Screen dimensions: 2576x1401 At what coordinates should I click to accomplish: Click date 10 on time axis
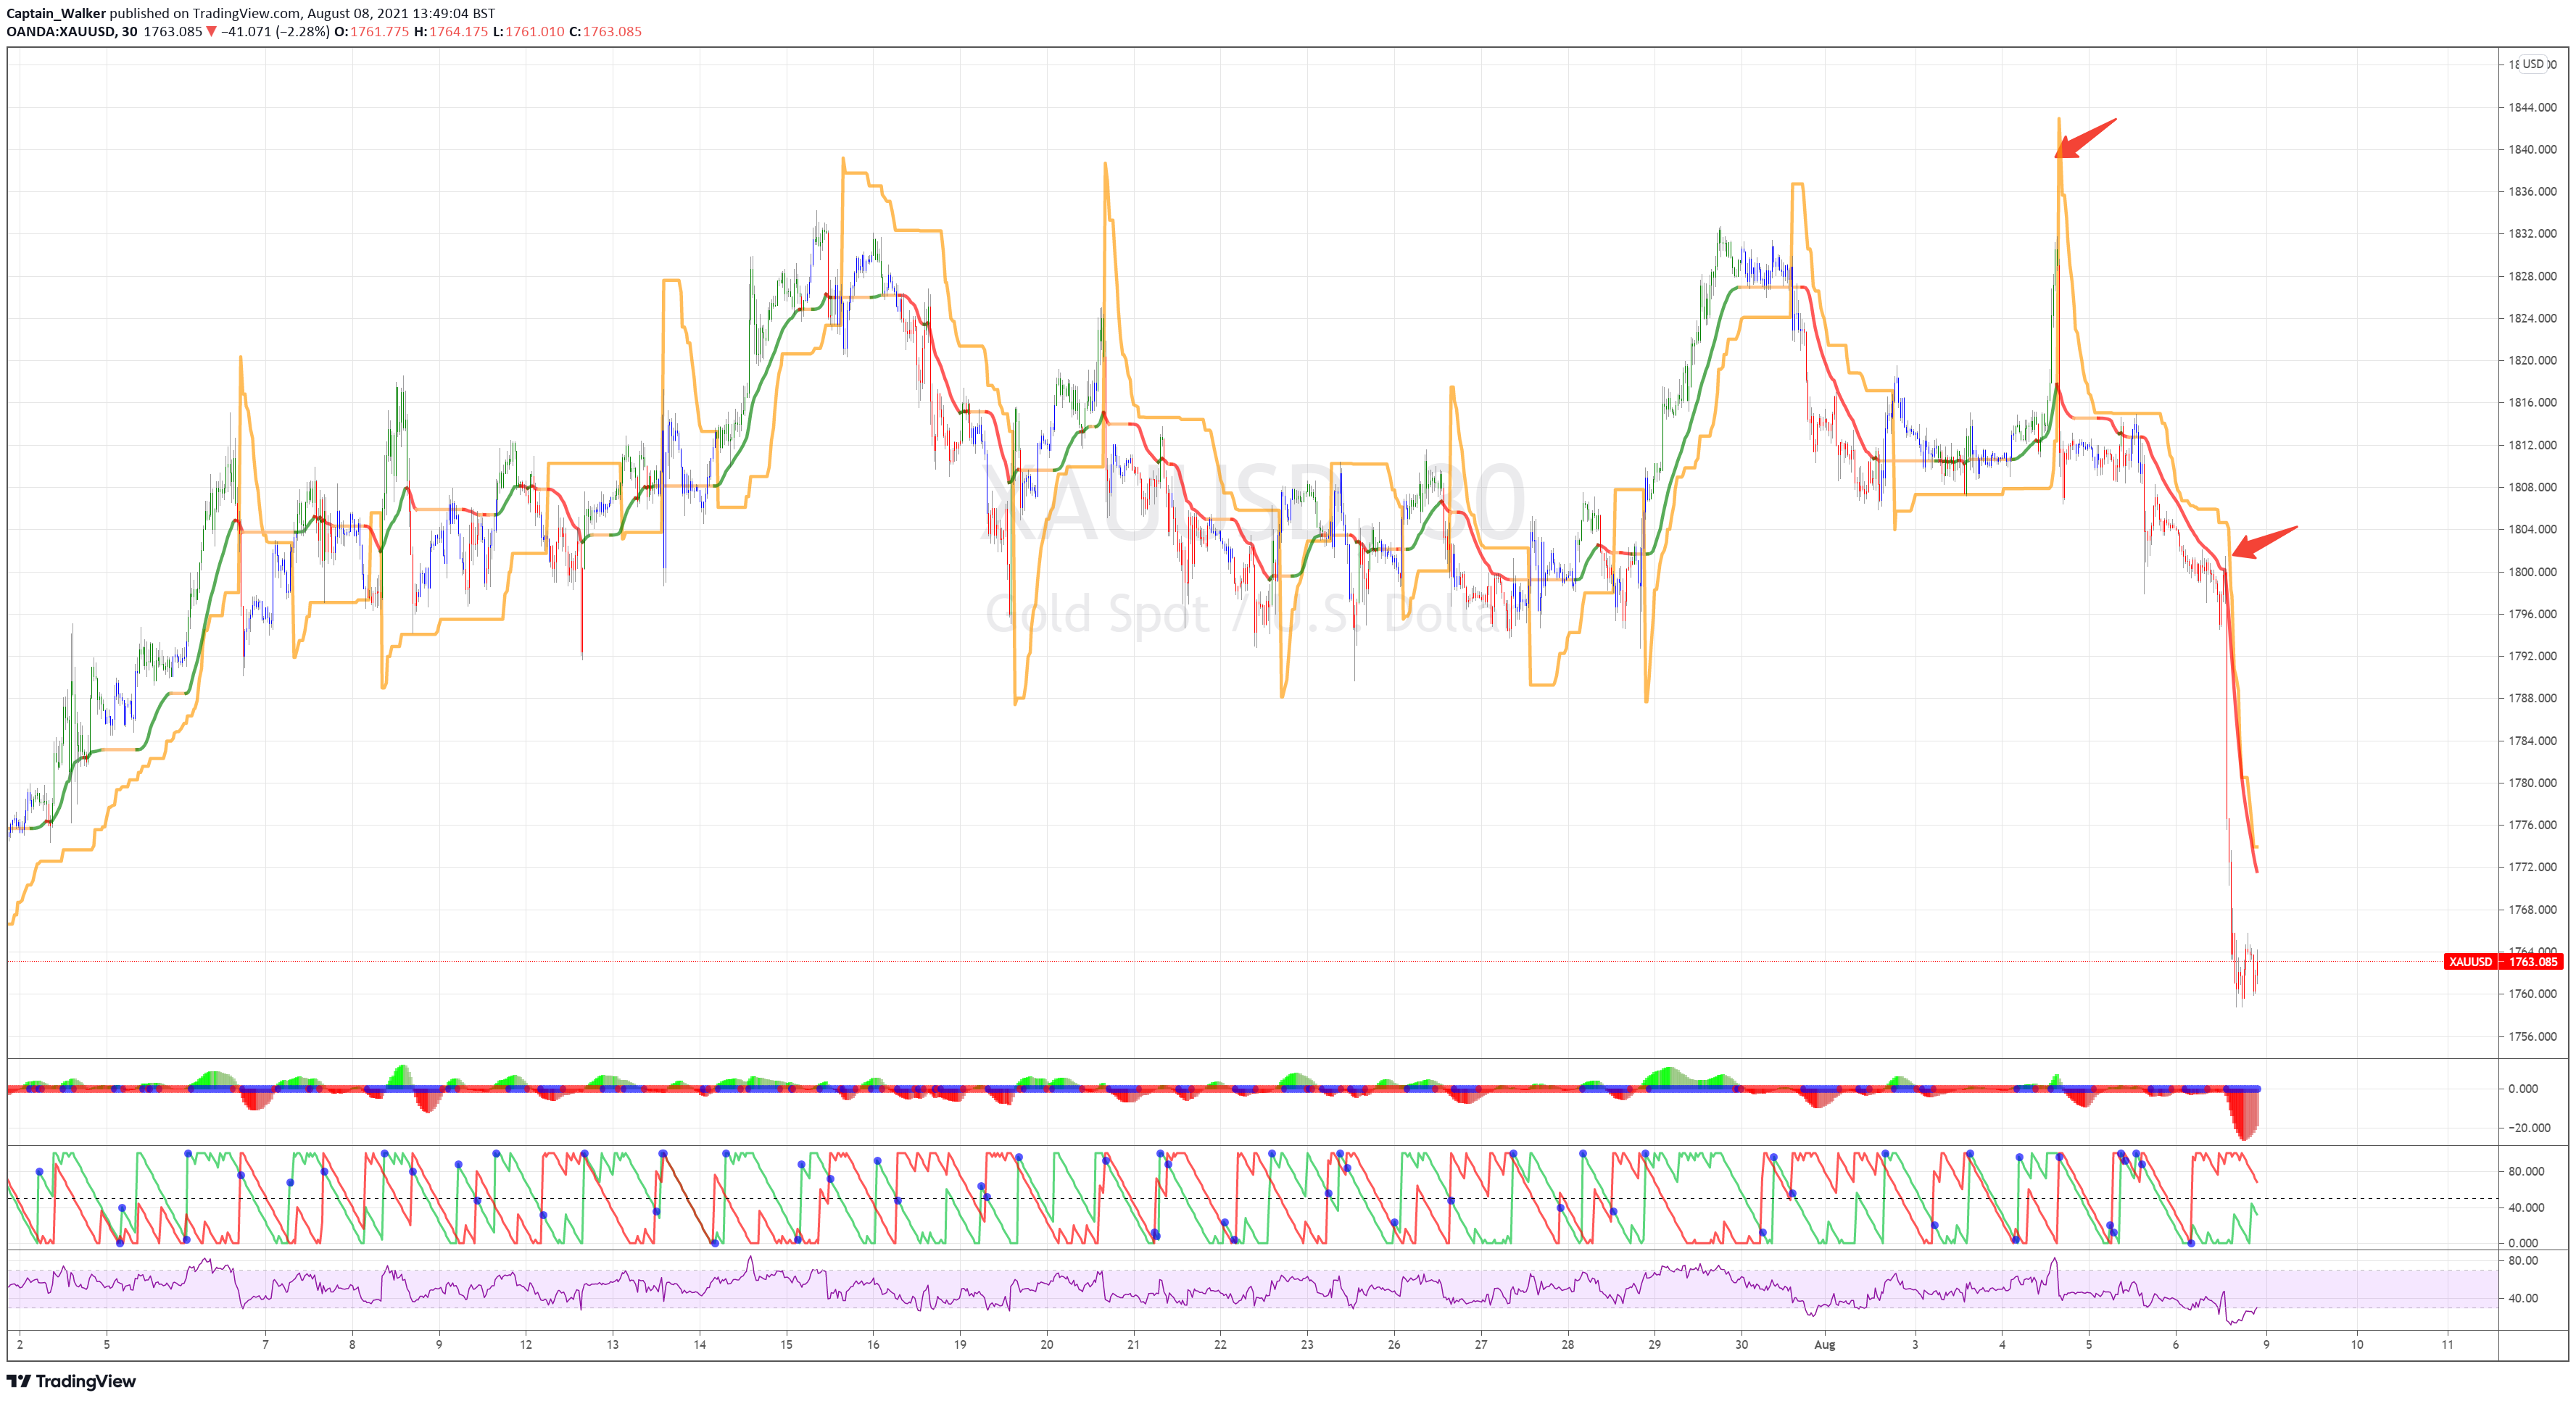(2357, 1344)
